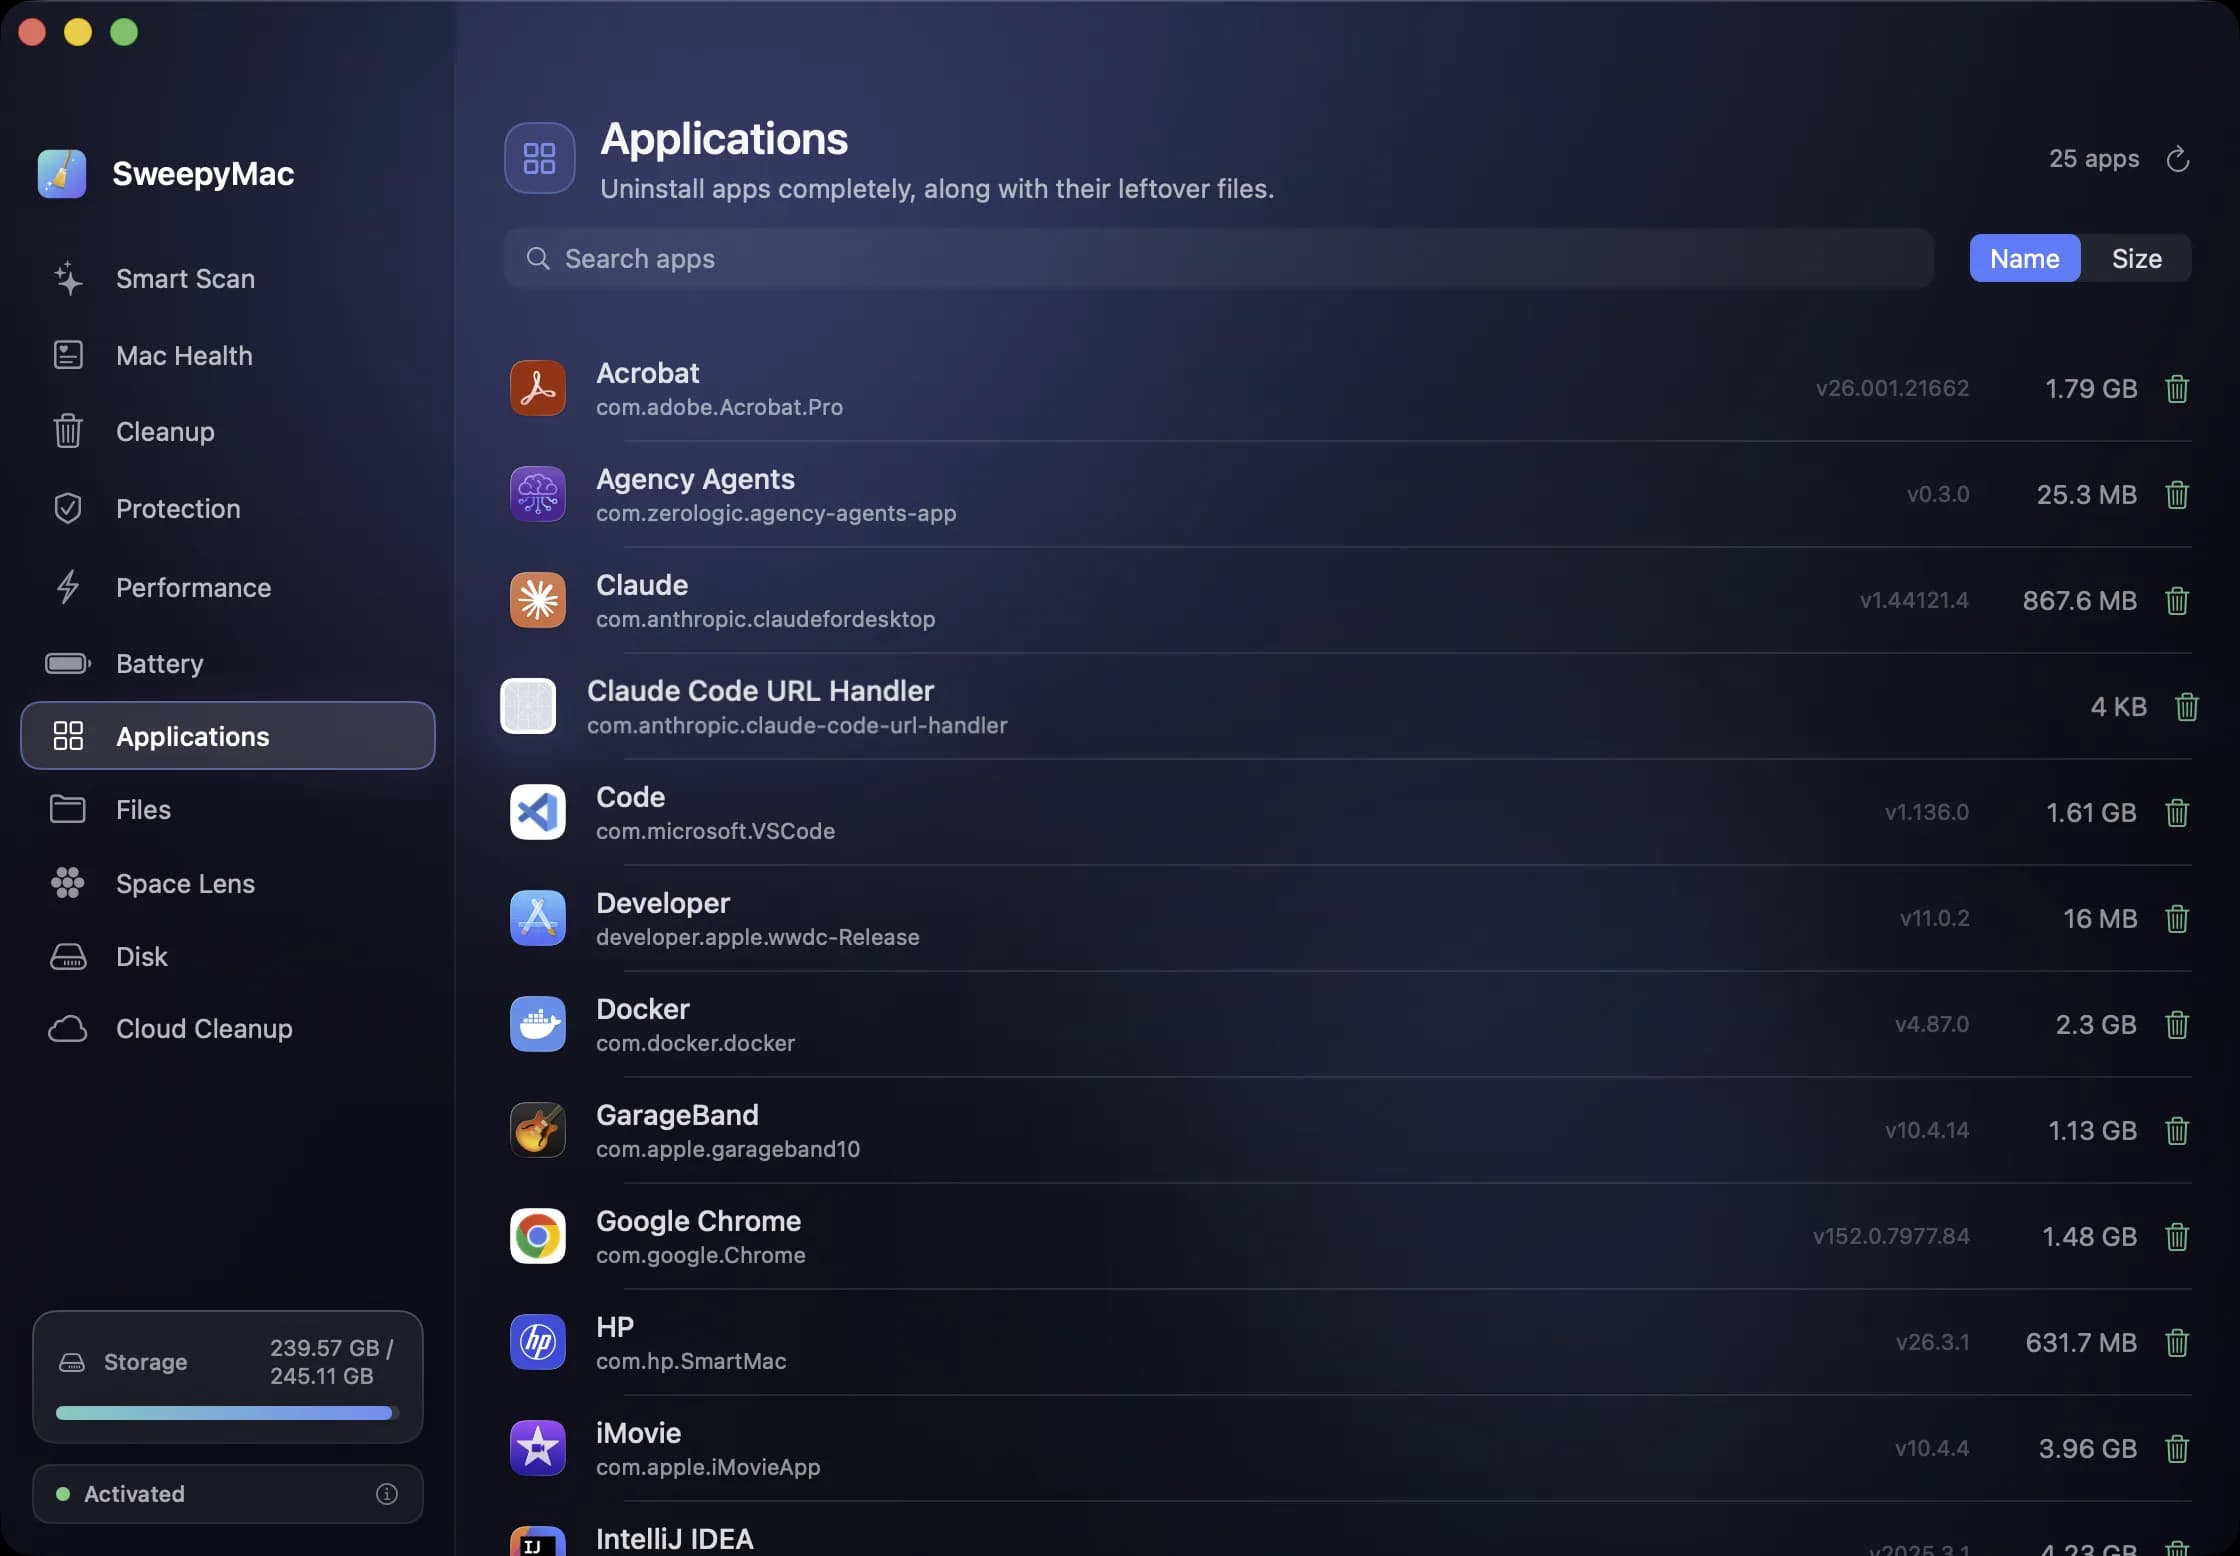Select Applications in the sidebar

(228, 736)
